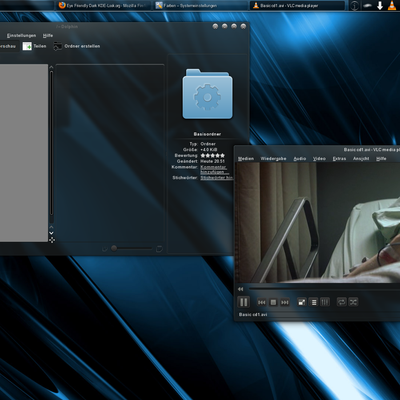Viewport: 400px width, 400px height.
Task: Click the Teilen split view button
Action: (34, 46)
